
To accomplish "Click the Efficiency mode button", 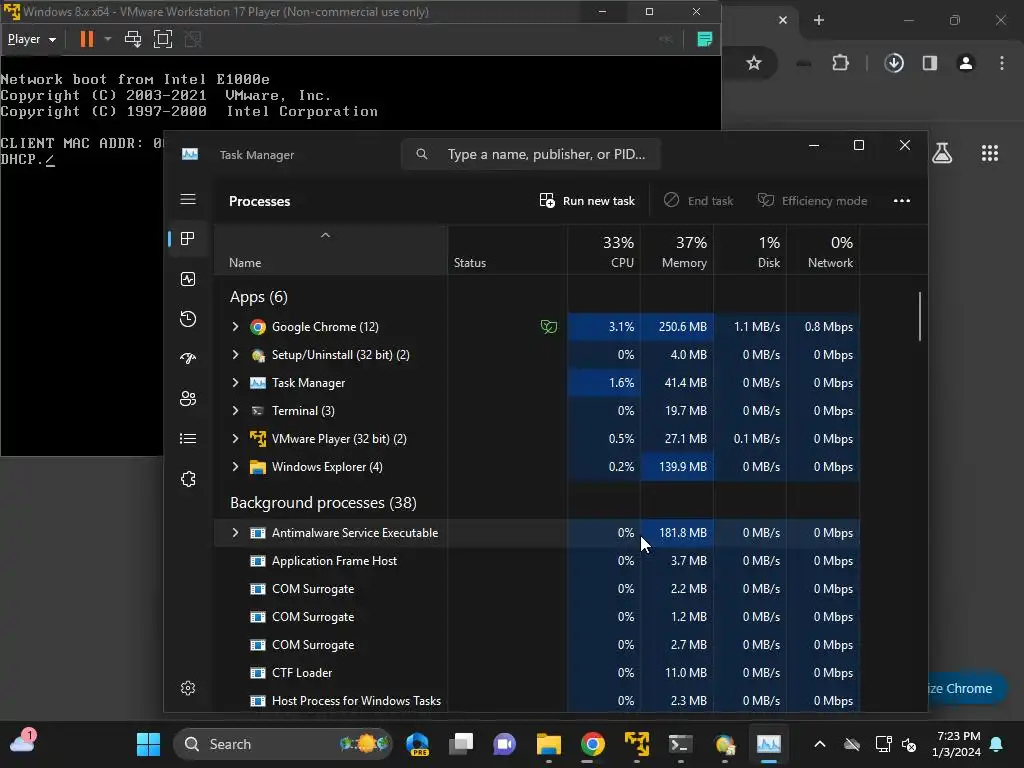I will tap(812, 201).
